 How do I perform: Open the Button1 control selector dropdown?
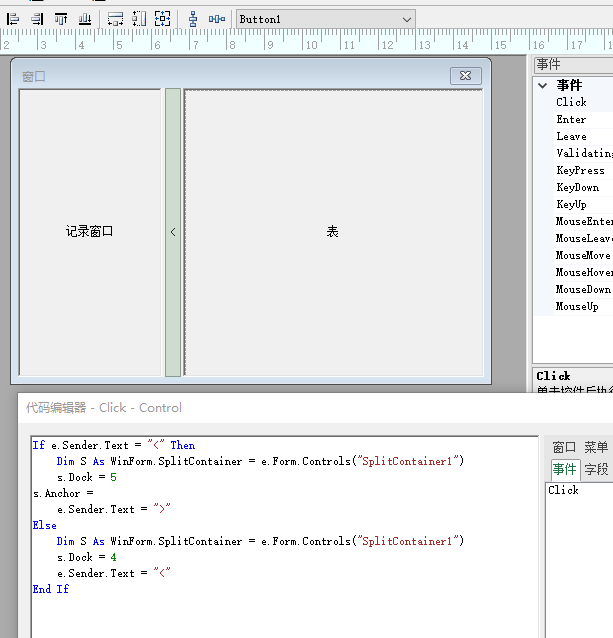[x=406, y=20]
